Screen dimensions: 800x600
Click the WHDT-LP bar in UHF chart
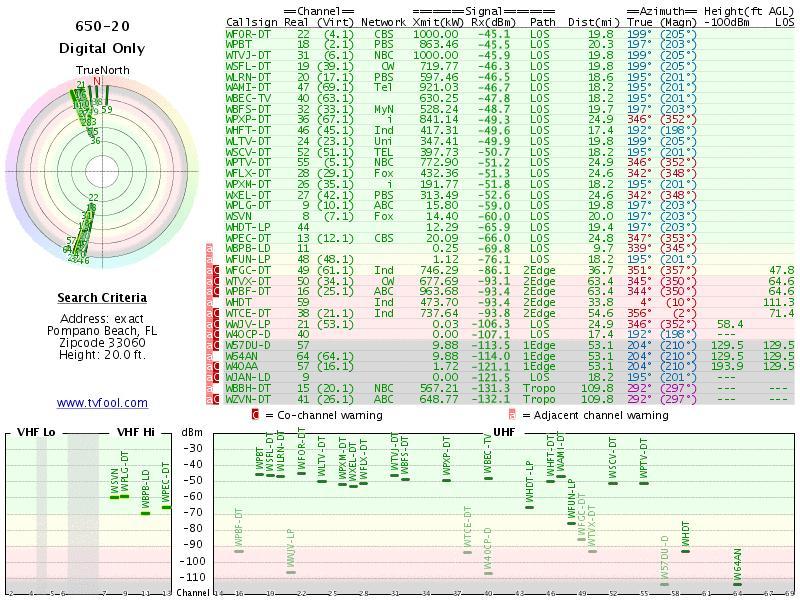[x=530, y=507]
